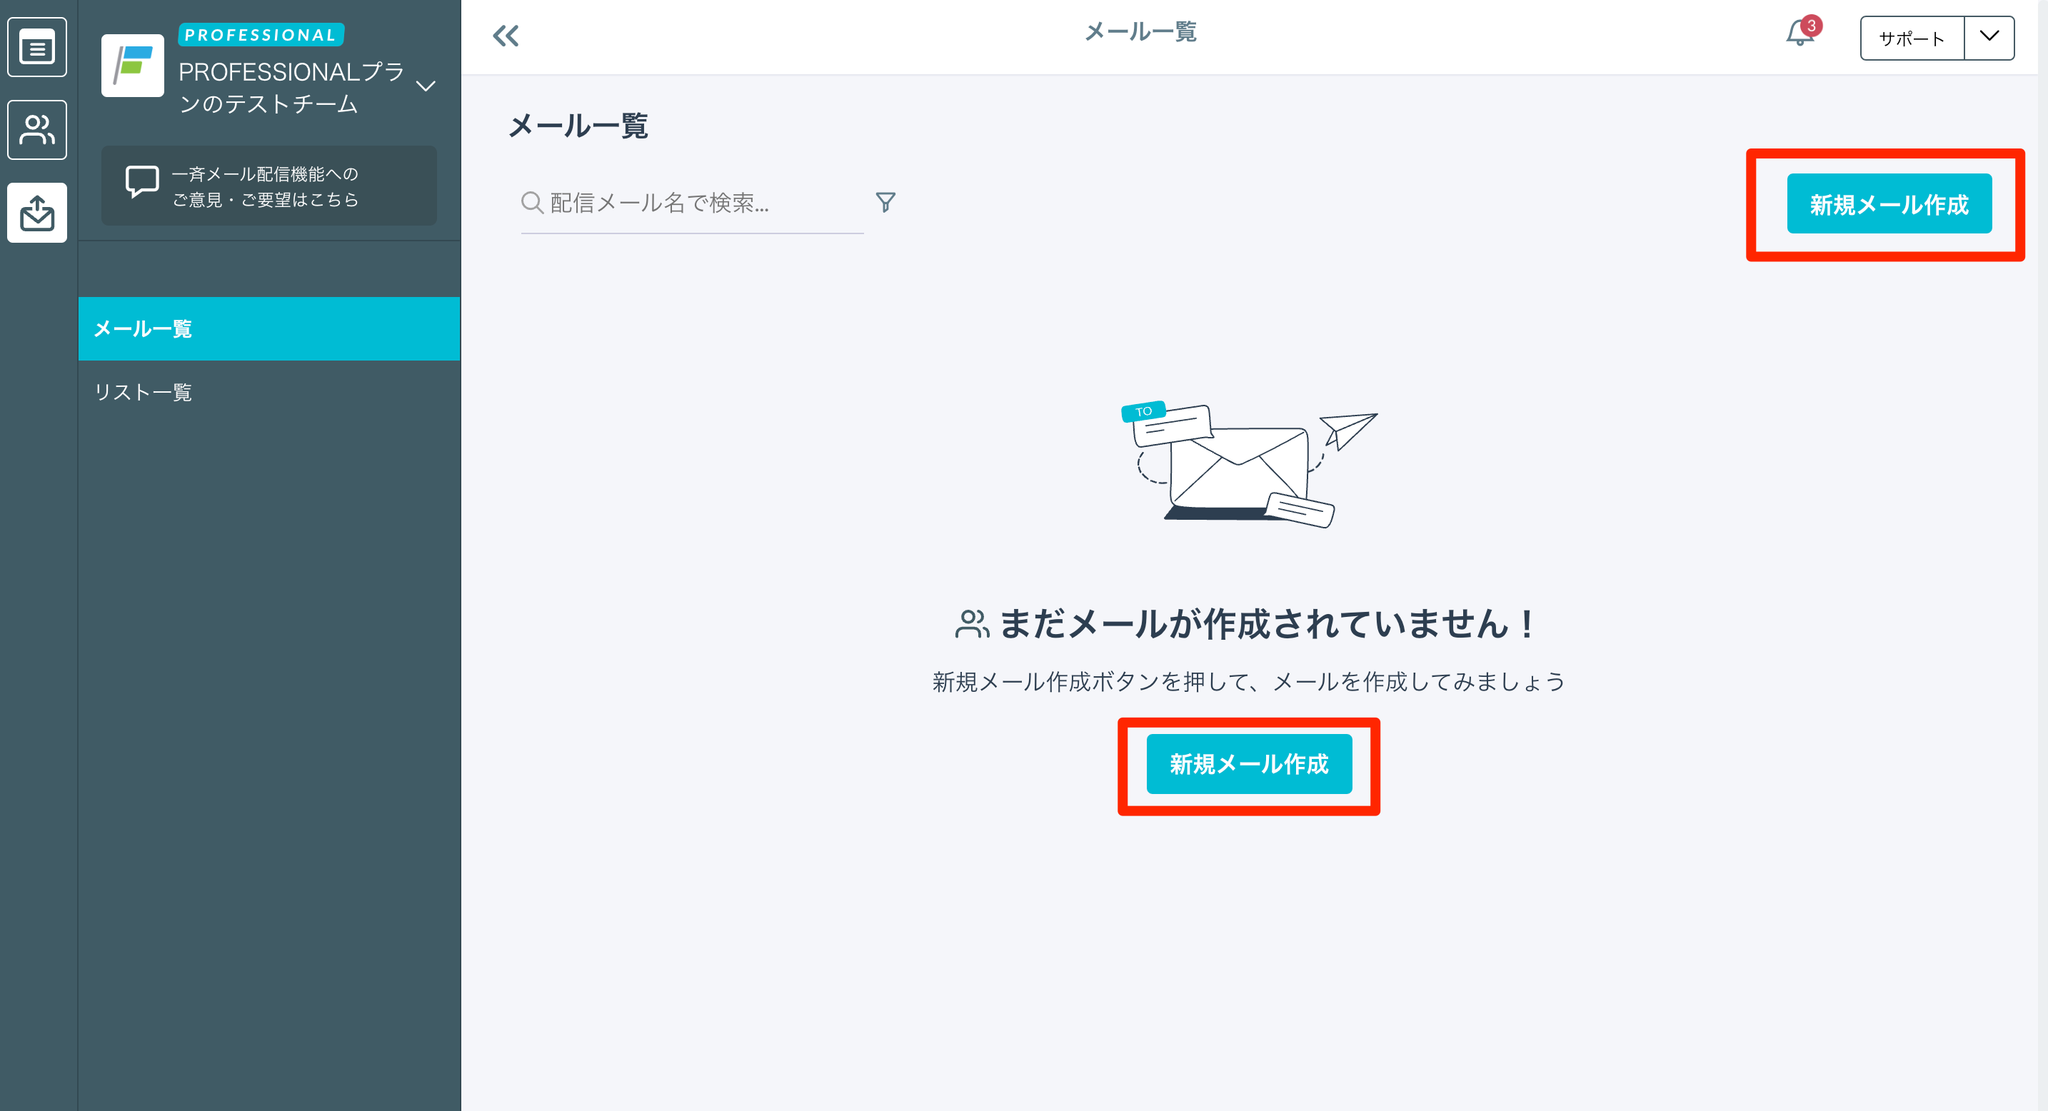Viewport: 2048px width, 1111px height.
Task: Click the team logo thumbnail
Action: (133, 66)
